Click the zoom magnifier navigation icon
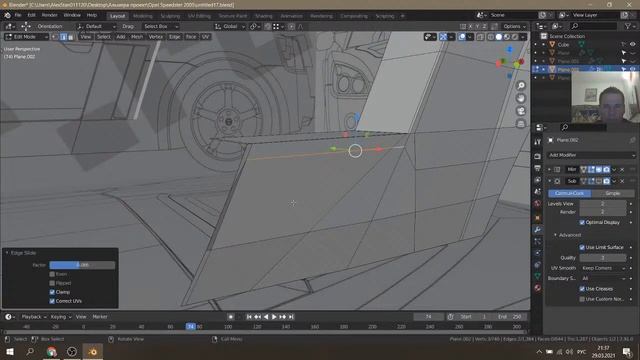The image size is (640, 360). coord(521,85)
